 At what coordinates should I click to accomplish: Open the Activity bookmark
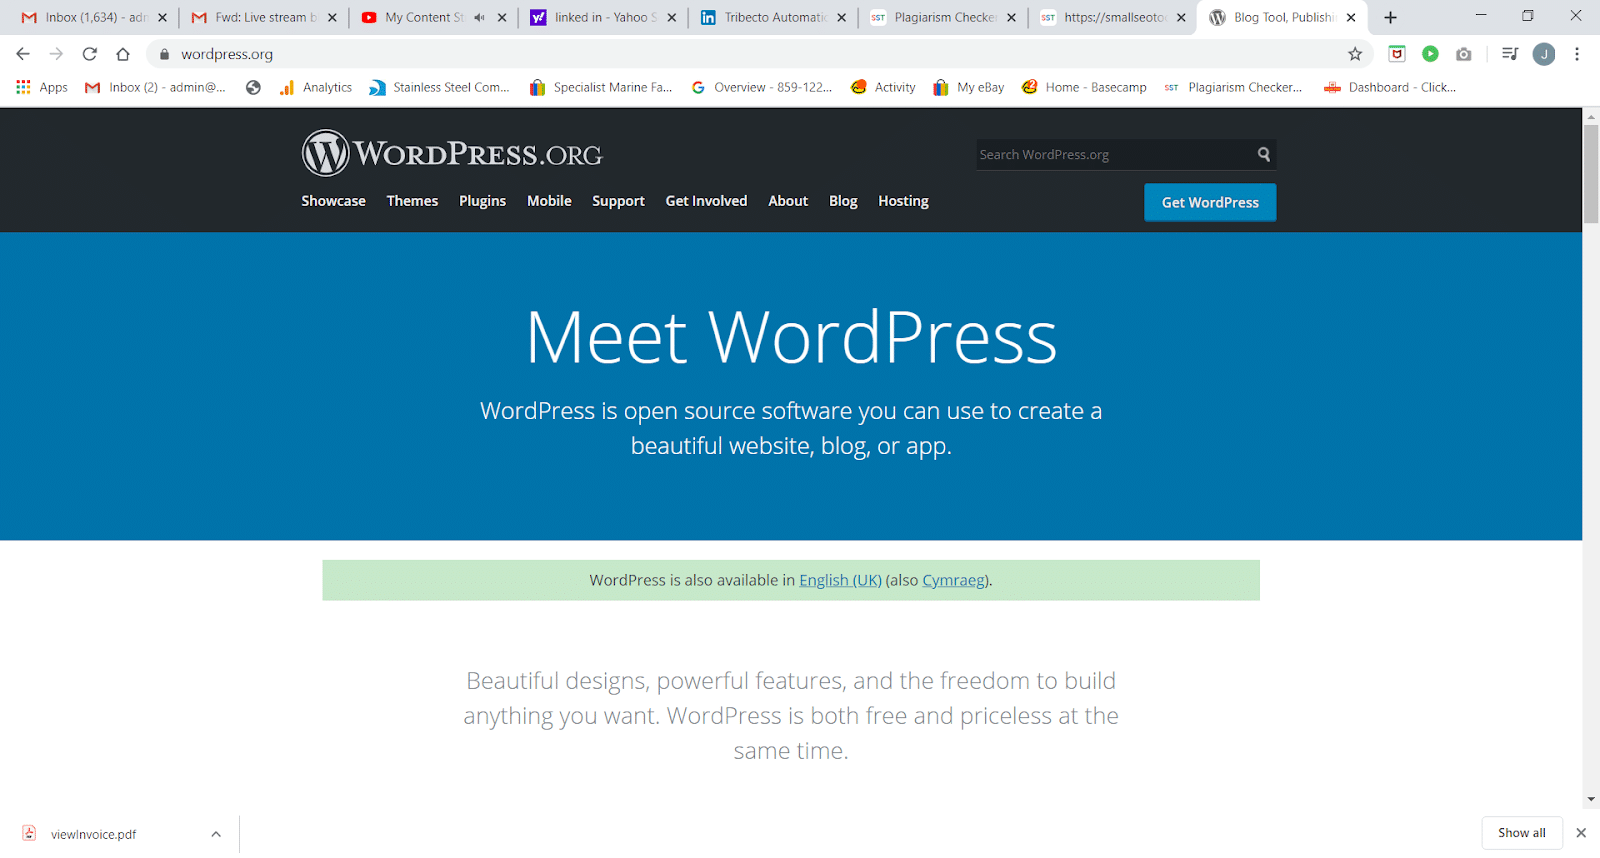(884, 88)
